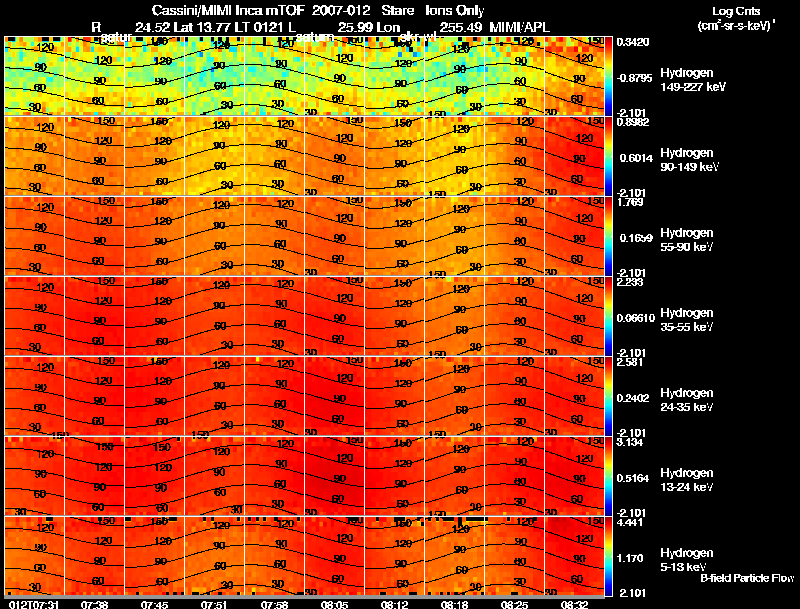
Task: Click the time axis label 08:25
Action: coord(514,604)
